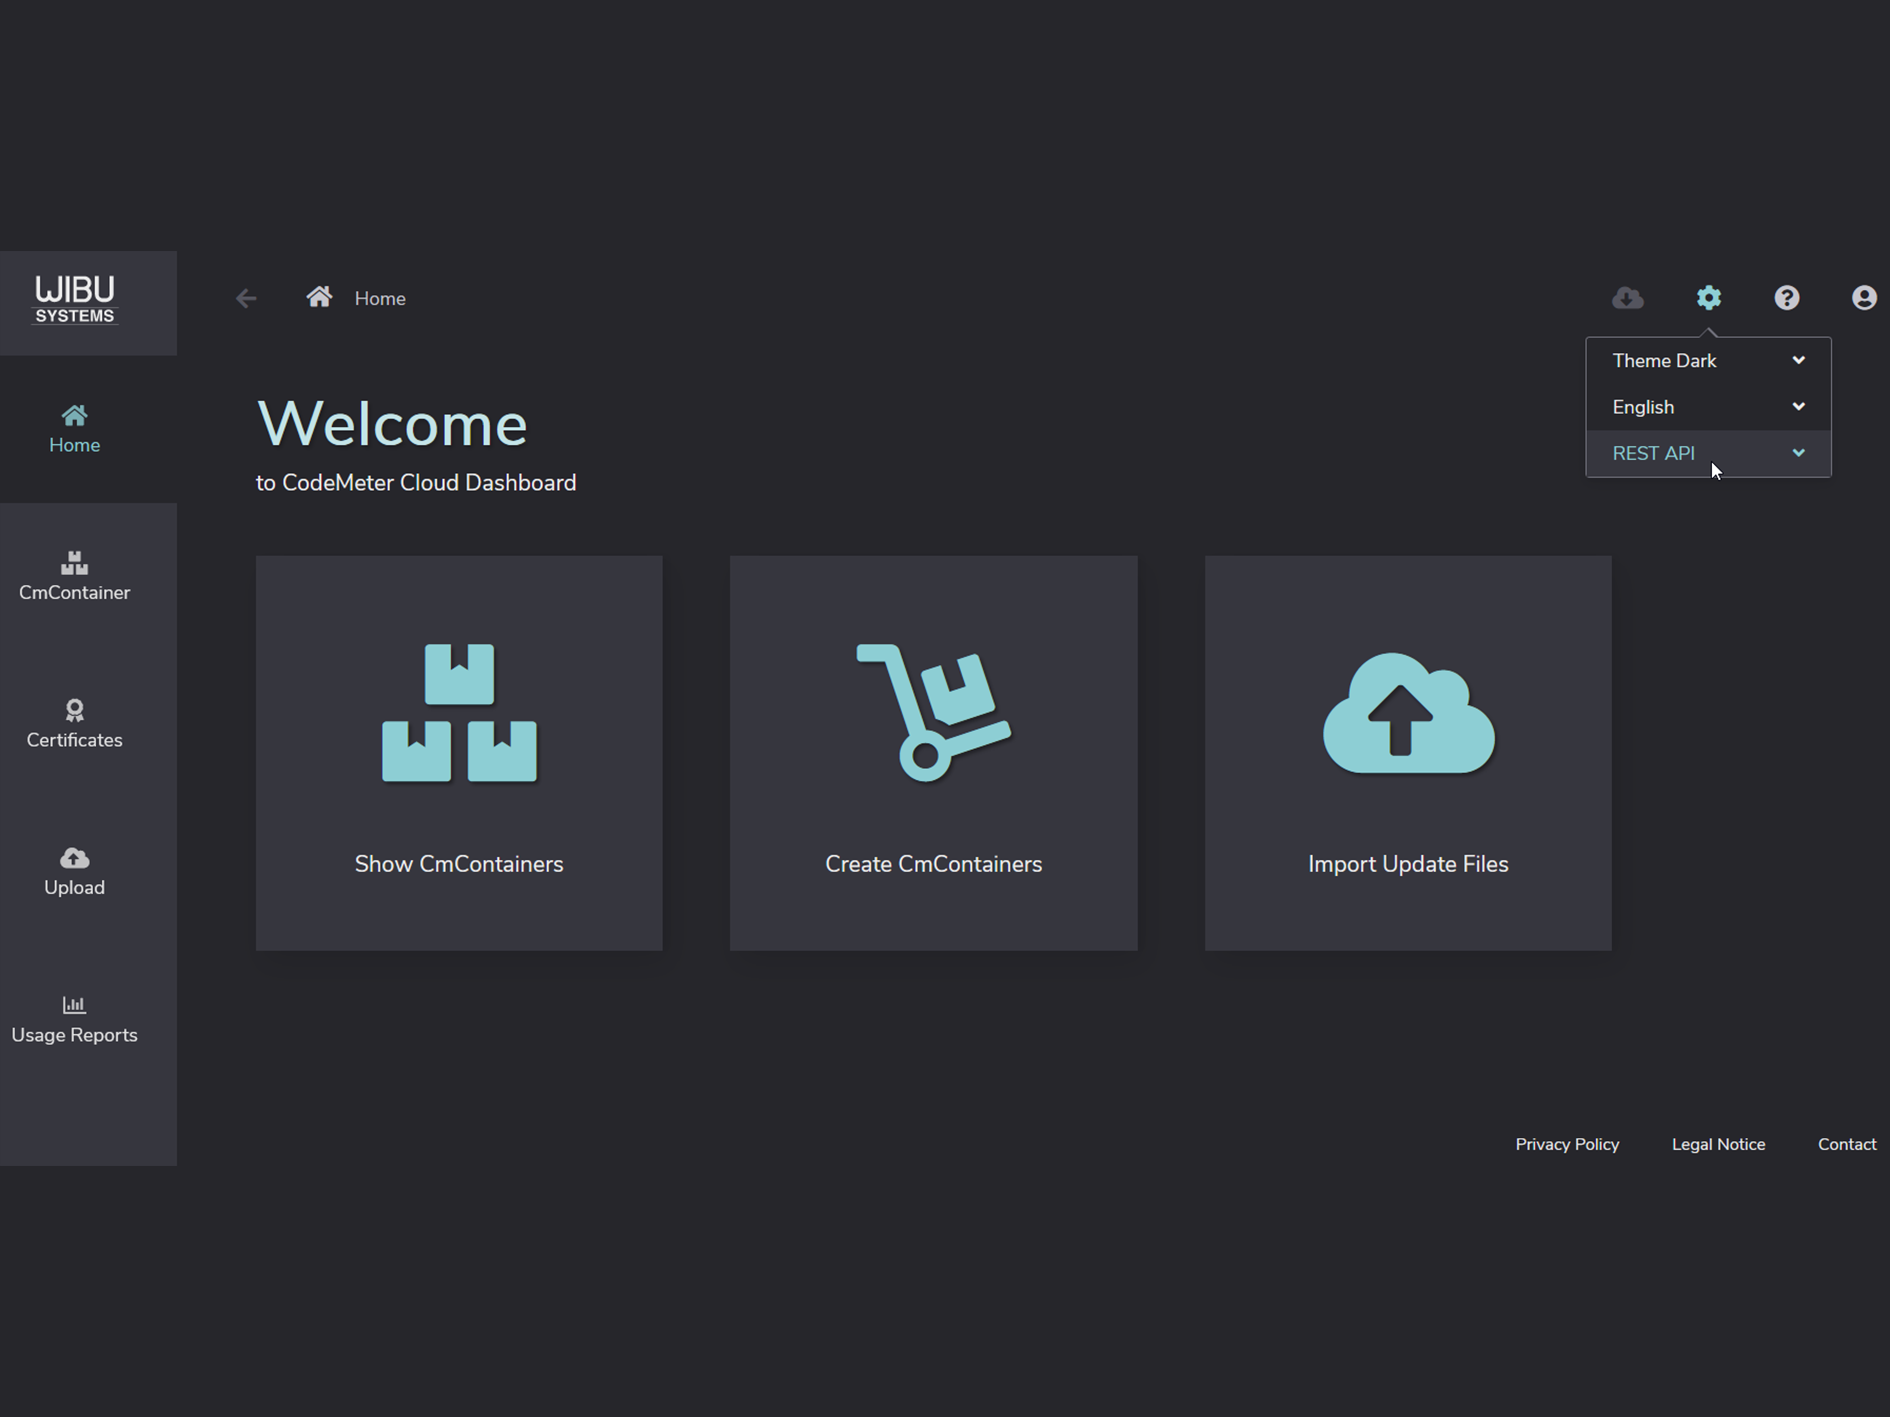Select the Home item in the sidebar
The width and height of the screenshot is (1890, 1417).
click(x=74, y=429)
